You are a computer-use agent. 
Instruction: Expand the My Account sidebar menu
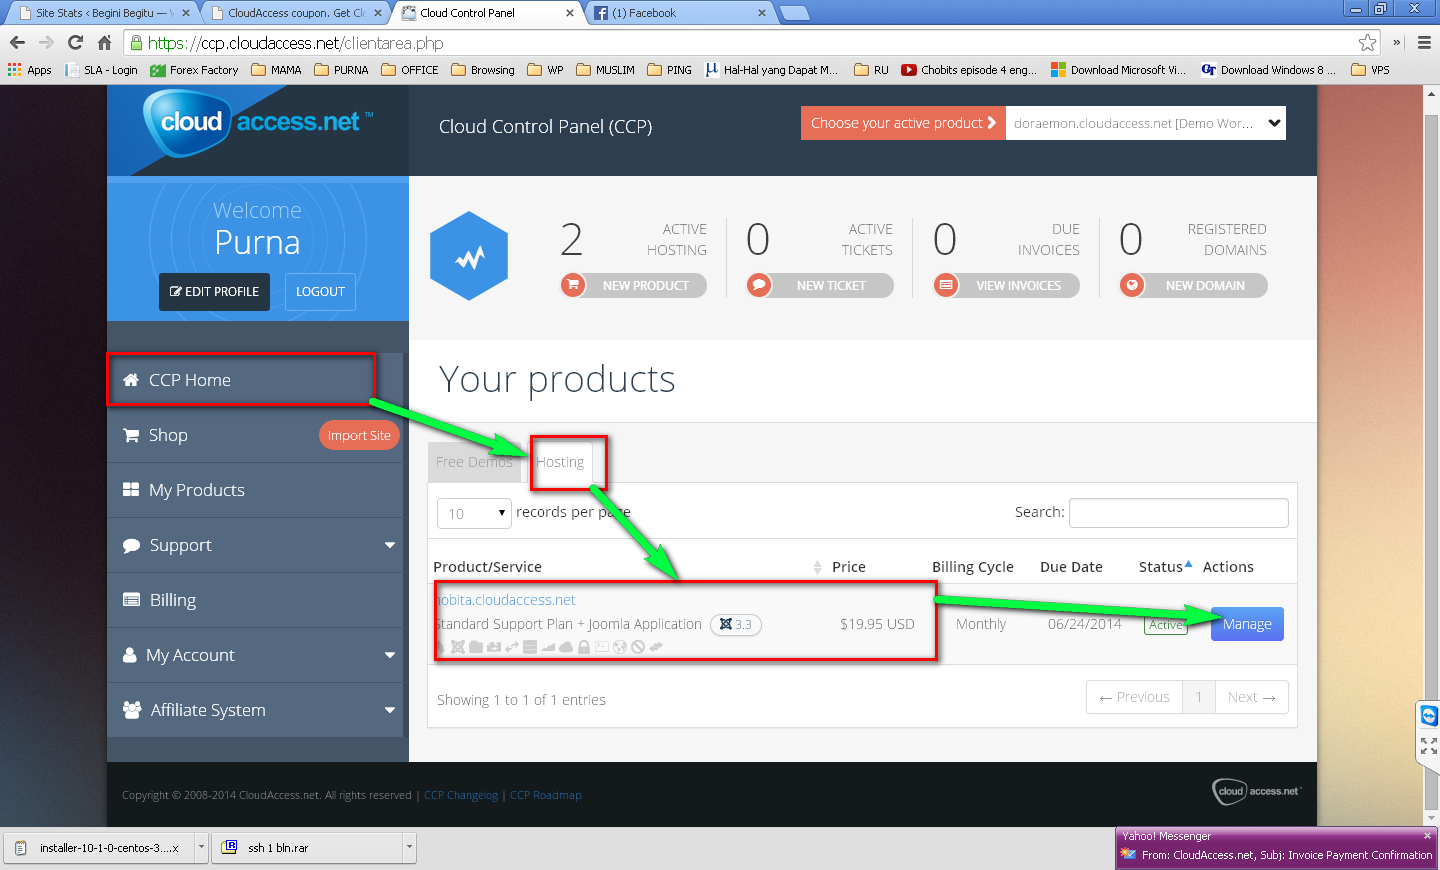[x=390, y=655]
